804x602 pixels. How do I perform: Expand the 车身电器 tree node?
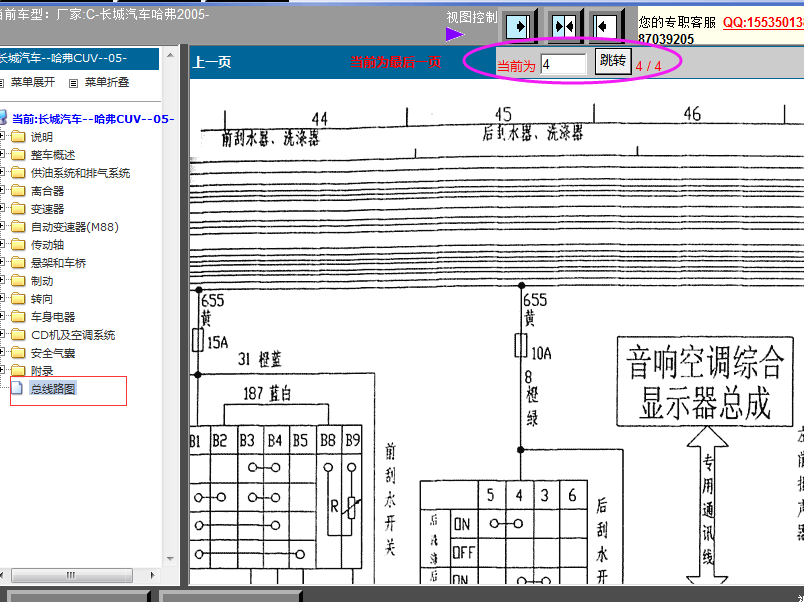pos(2,316)
